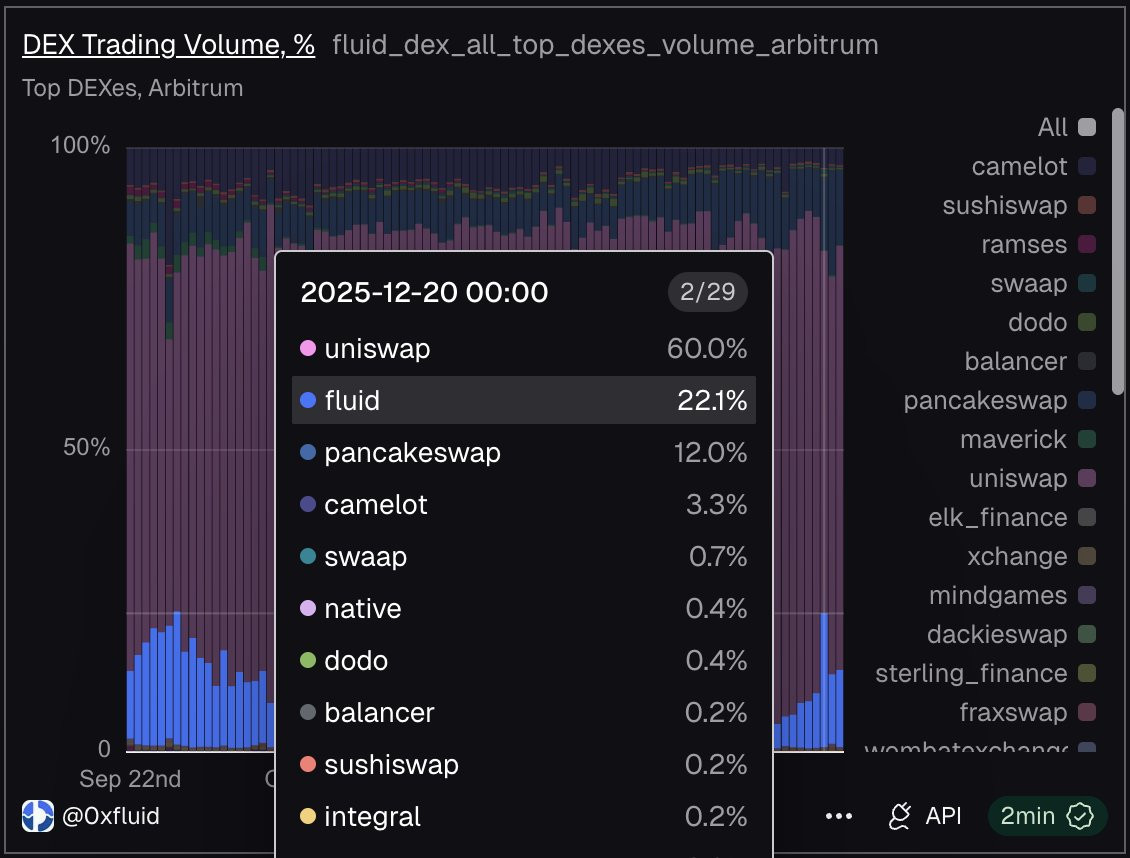The height and width of the screenshot is (858, 1130).
Task: Click the highlighted fluid row in tooltip
Action: click(x=524, y=400)
